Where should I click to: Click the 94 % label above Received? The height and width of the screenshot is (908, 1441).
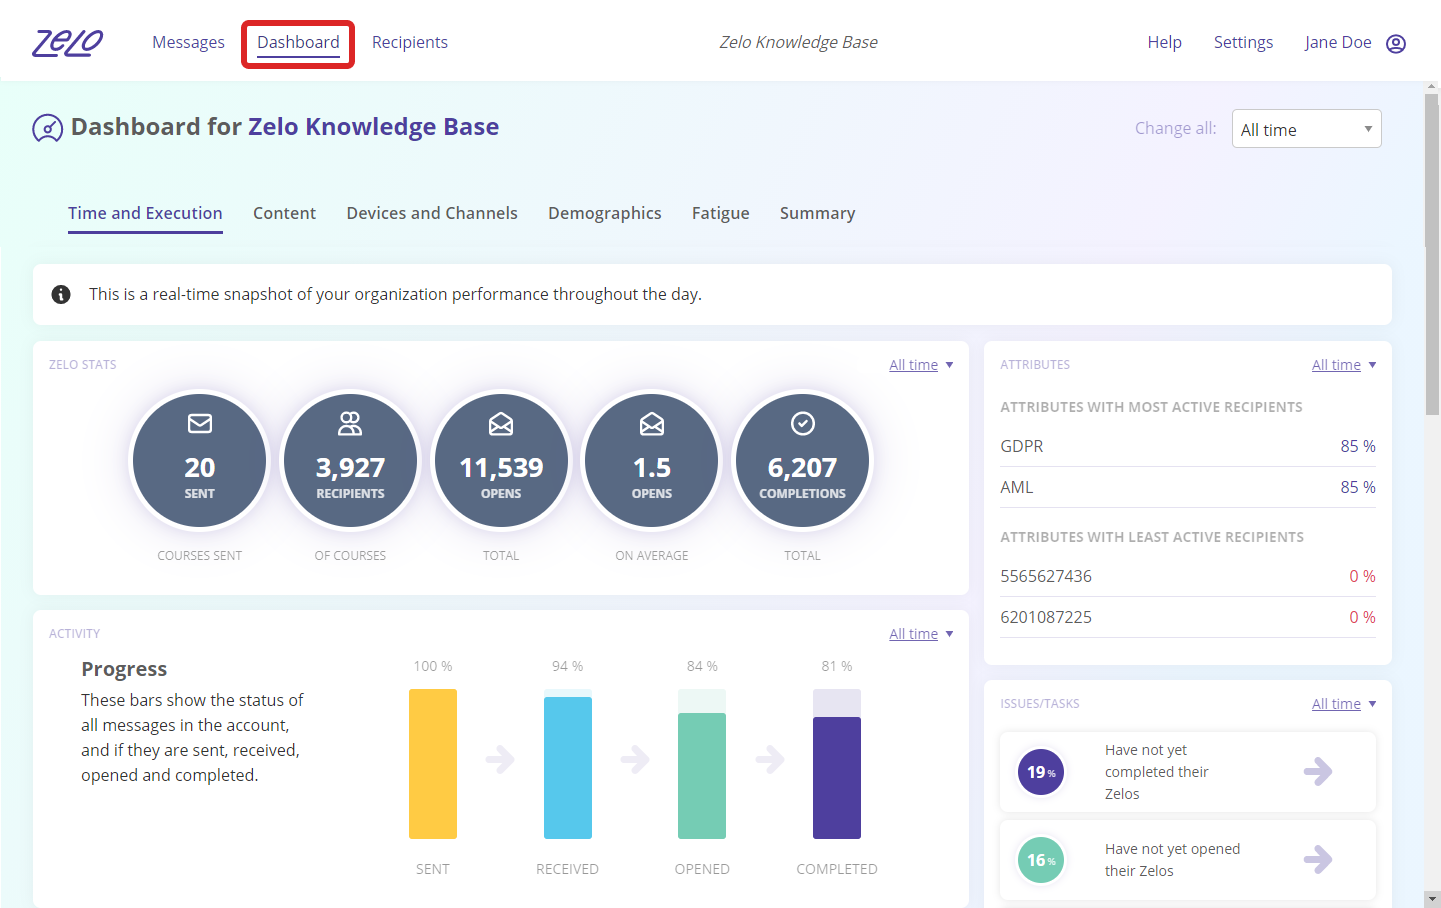coord(567,666)
